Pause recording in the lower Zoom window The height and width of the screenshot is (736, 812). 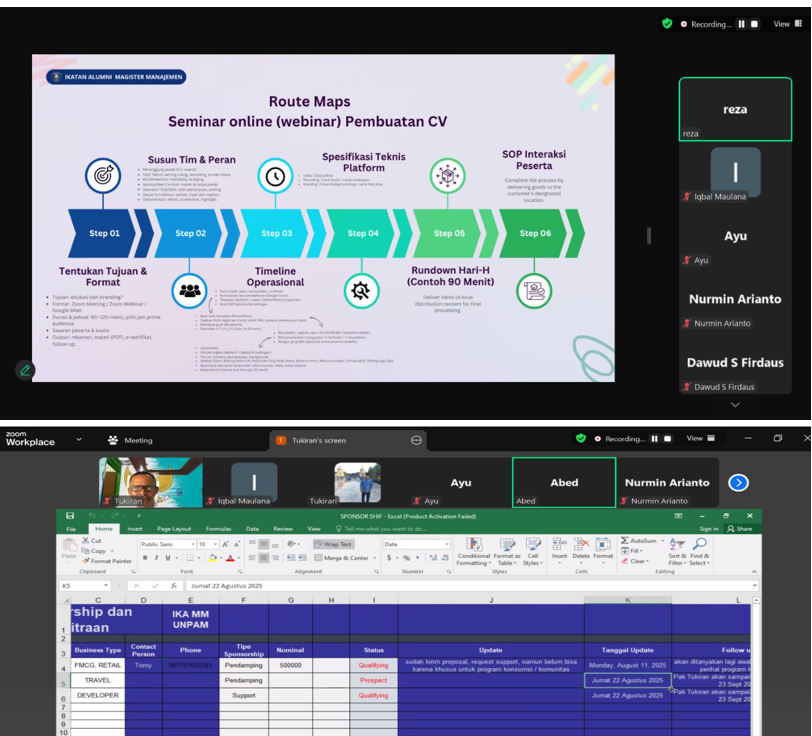[655, 439]
